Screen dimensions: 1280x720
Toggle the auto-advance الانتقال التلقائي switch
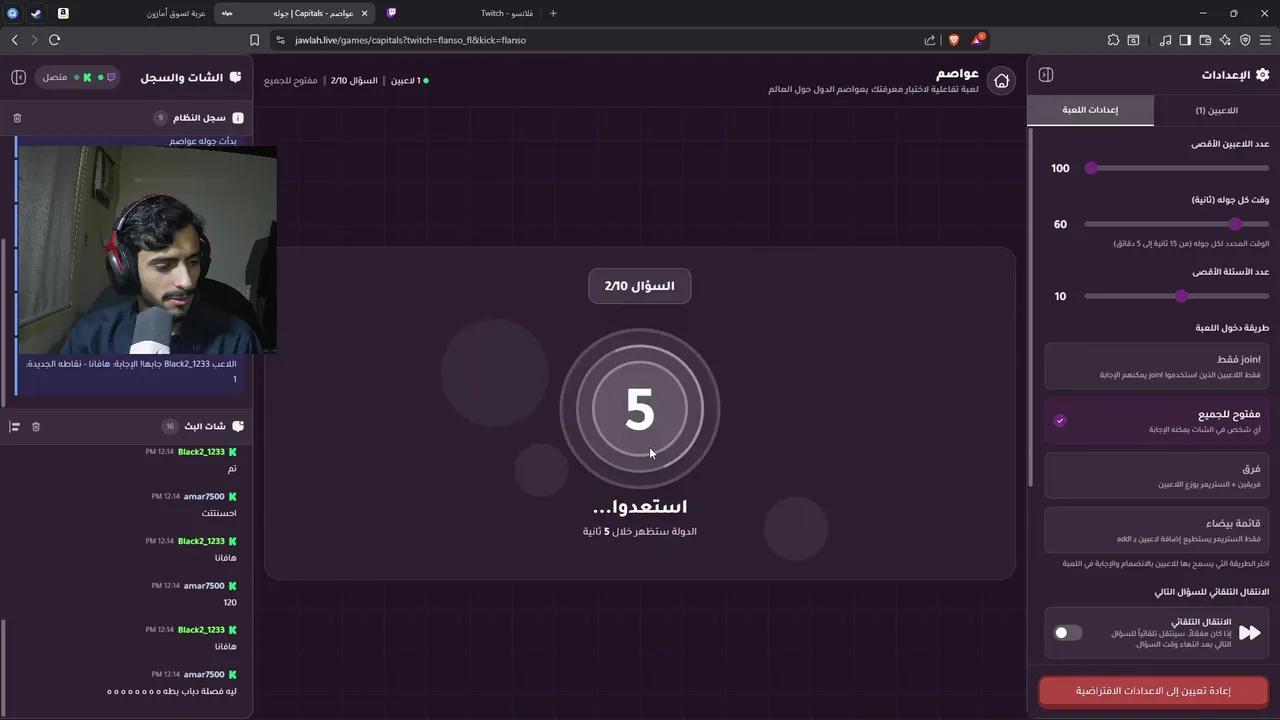[x=1068, y=632]
